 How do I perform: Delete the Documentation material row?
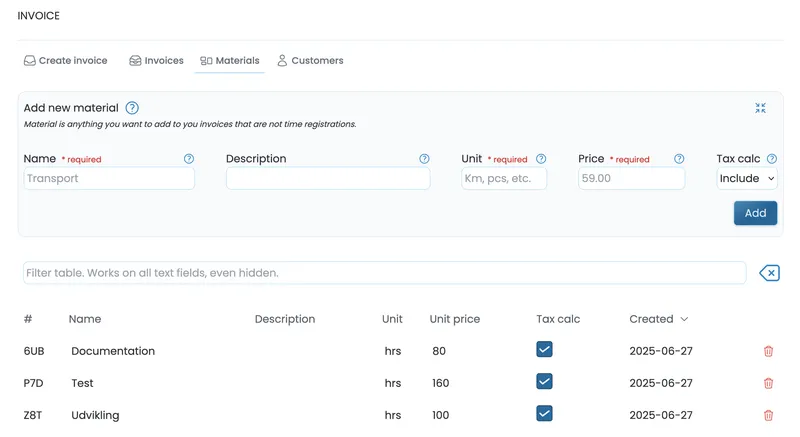pyautogui.click(x=768, y=351)
